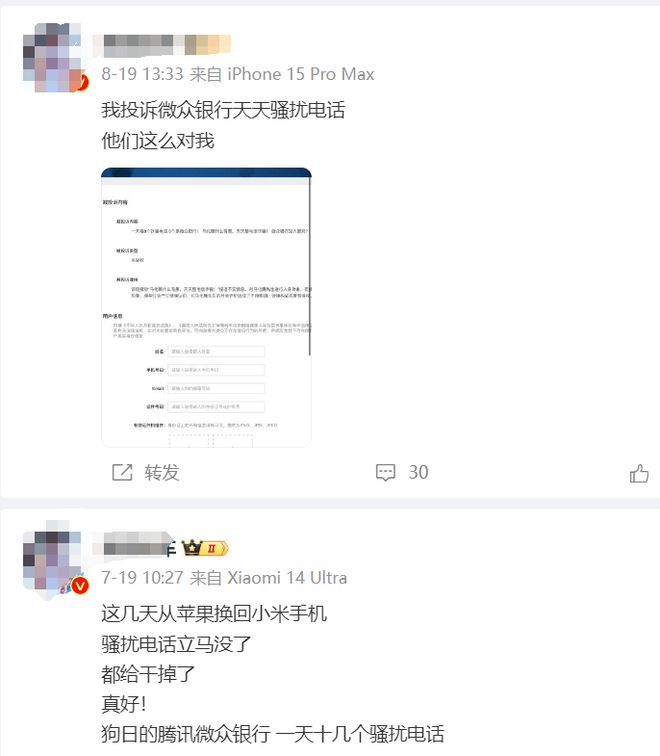Open the first poster's blurred username
Screen dimensions: 660x756
point(162,45)
